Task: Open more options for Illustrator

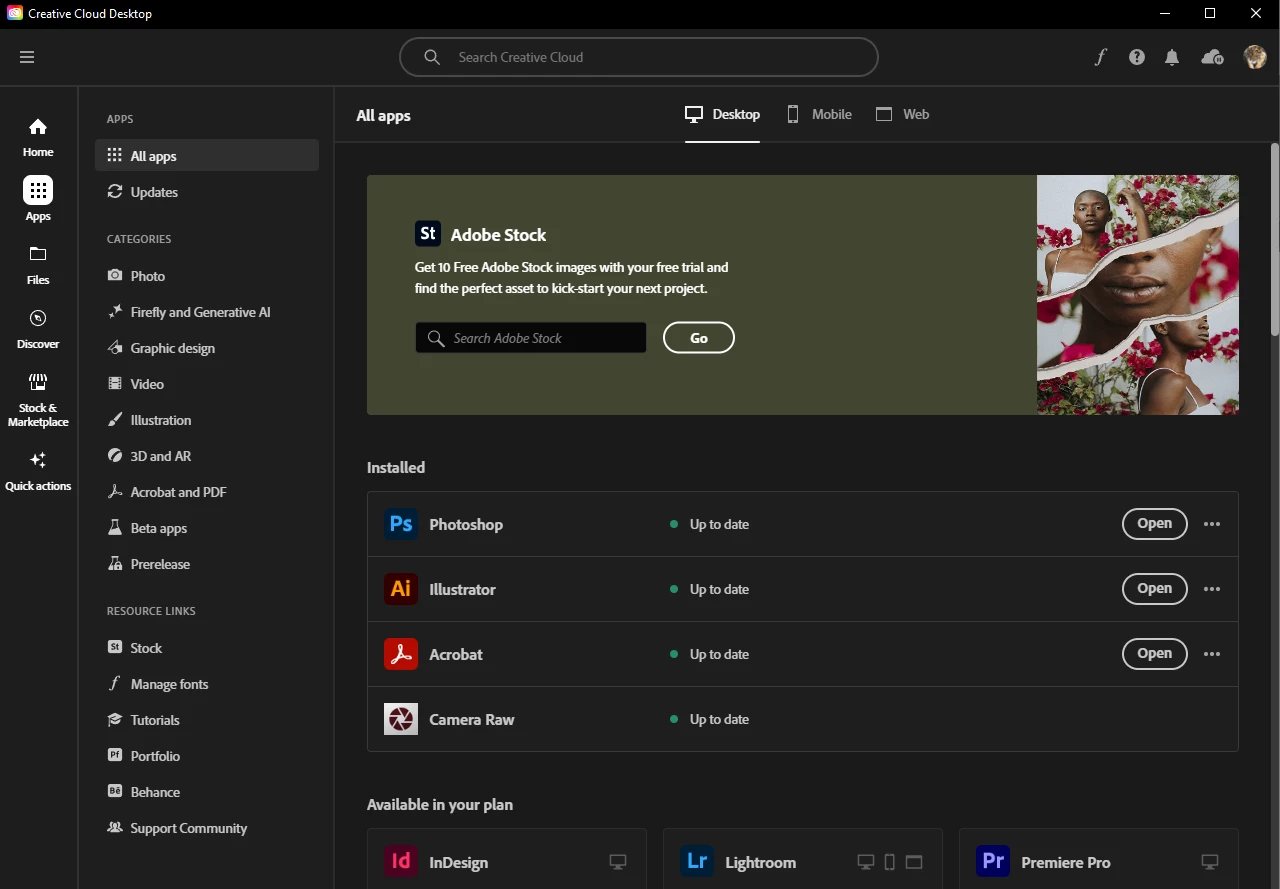Action: (x=1212, y=589)
